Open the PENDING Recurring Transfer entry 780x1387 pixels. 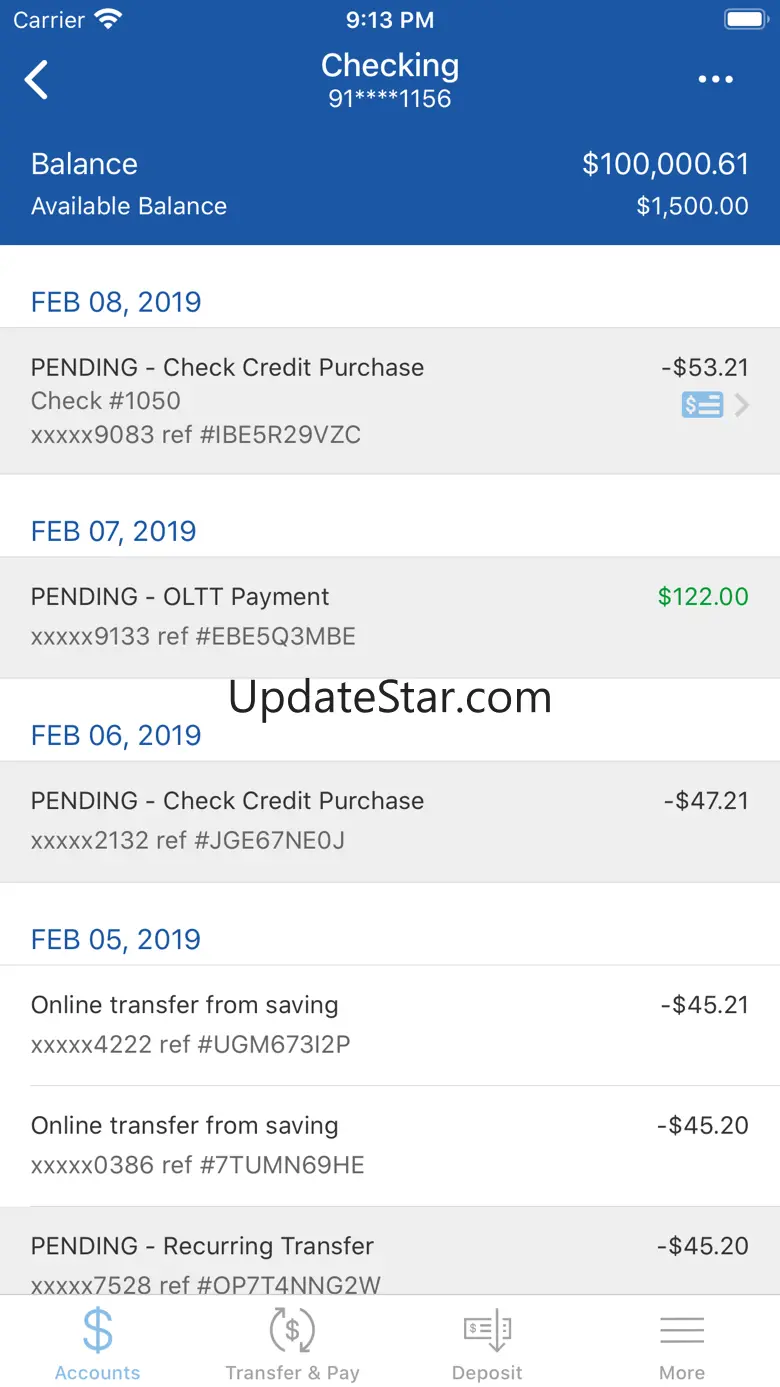pyautogui.click(x=390, y=1251)
